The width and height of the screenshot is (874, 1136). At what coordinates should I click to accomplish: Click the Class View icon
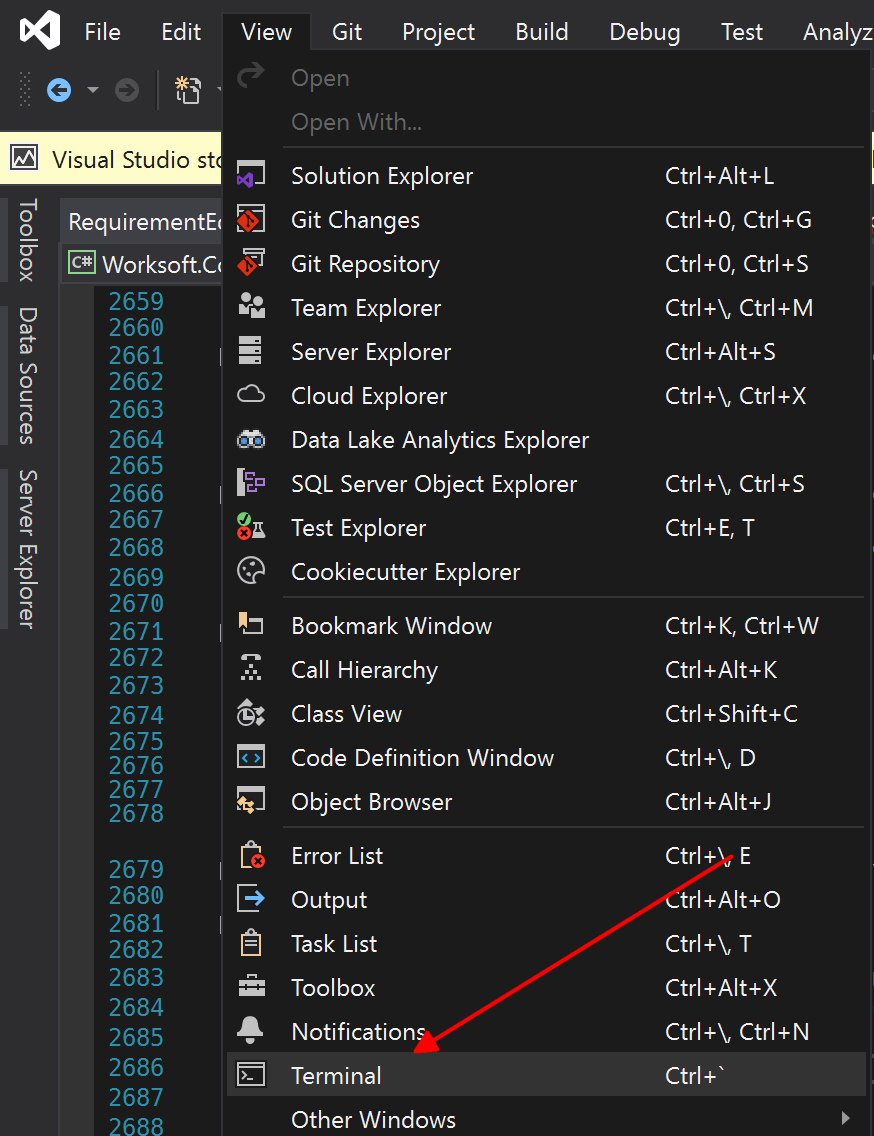pos(251,714)
